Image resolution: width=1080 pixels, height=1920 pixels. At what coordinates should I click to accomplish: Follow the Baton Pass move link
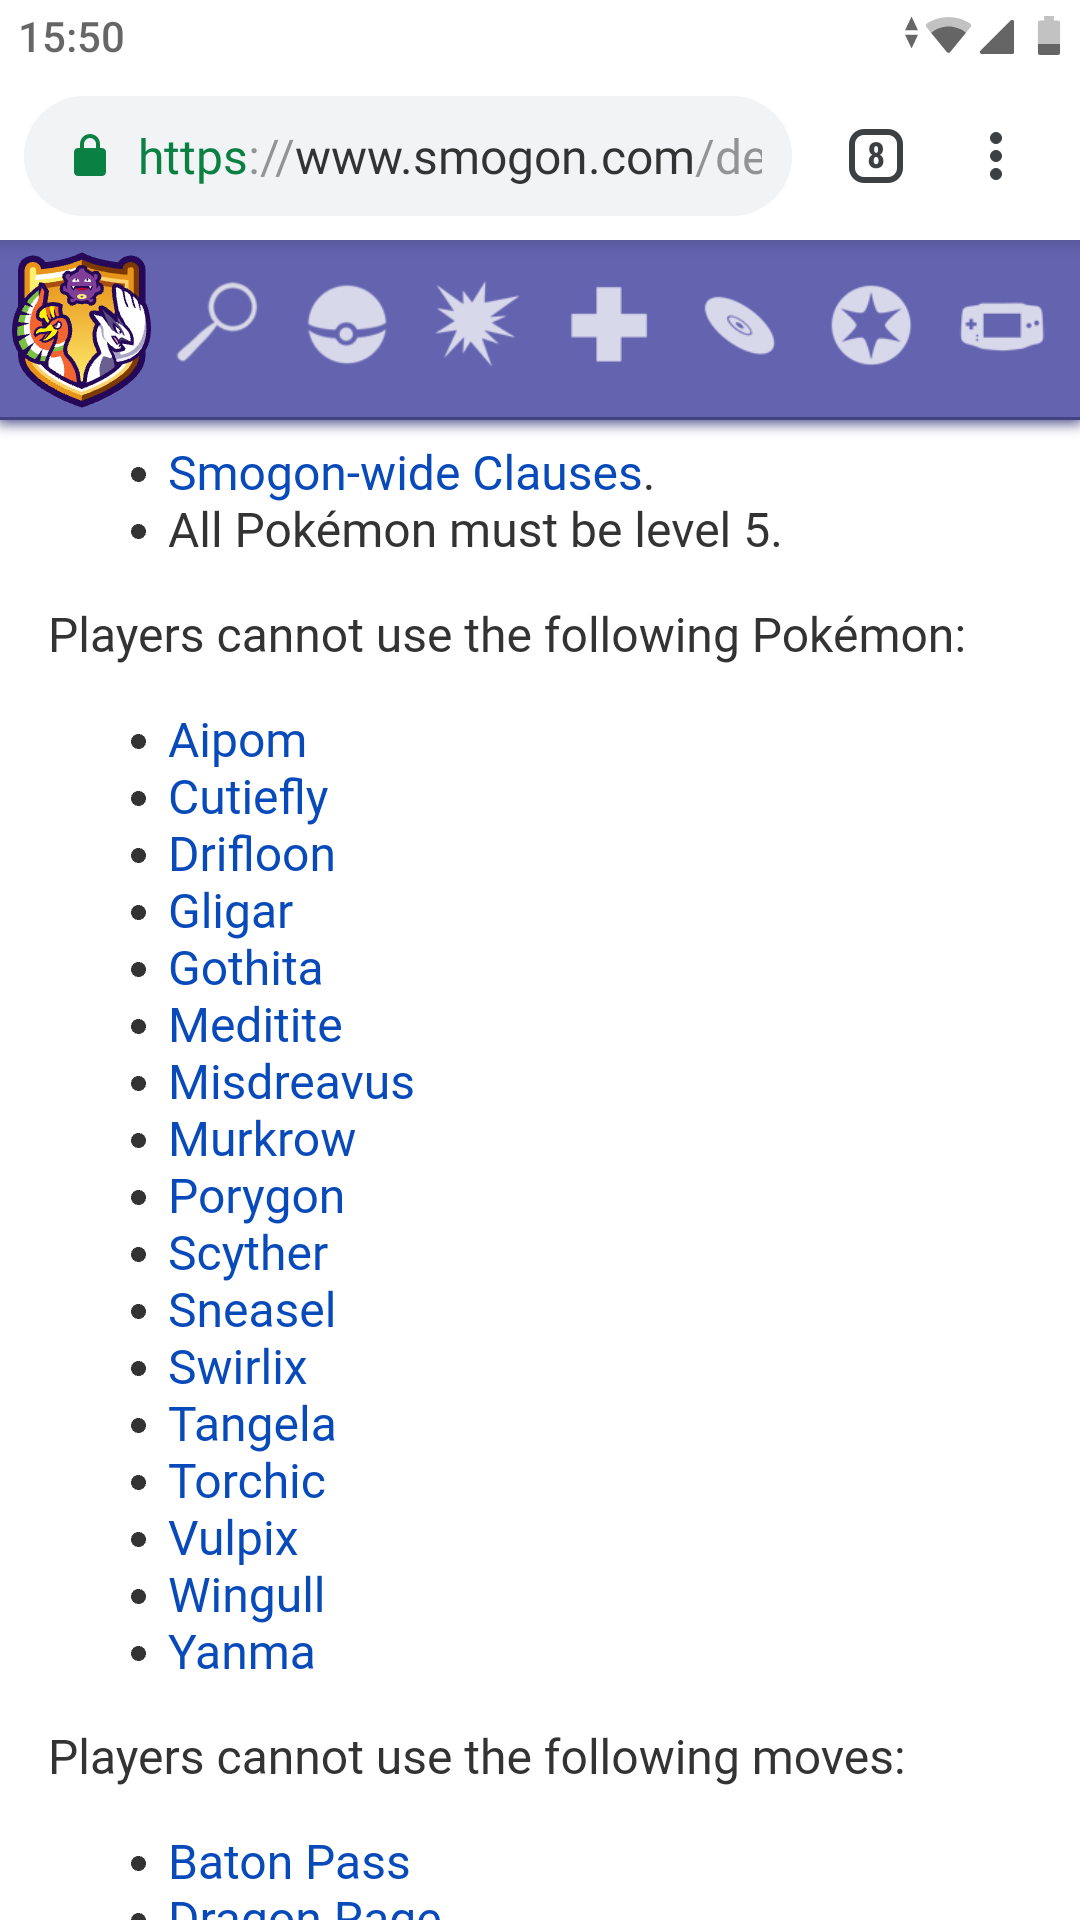pos(289,1863)
